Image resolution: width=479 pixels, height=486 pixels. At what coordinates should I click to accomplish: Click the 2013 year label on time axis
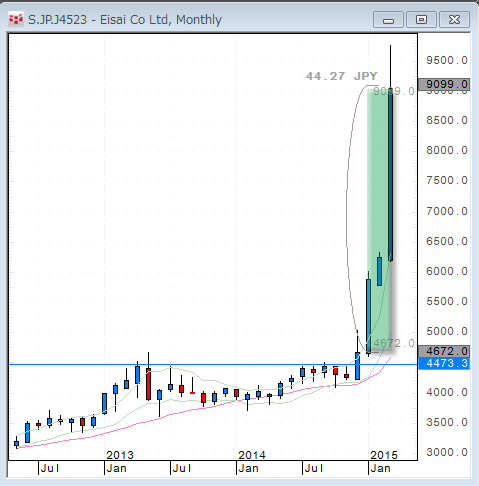tap(120, 455)
